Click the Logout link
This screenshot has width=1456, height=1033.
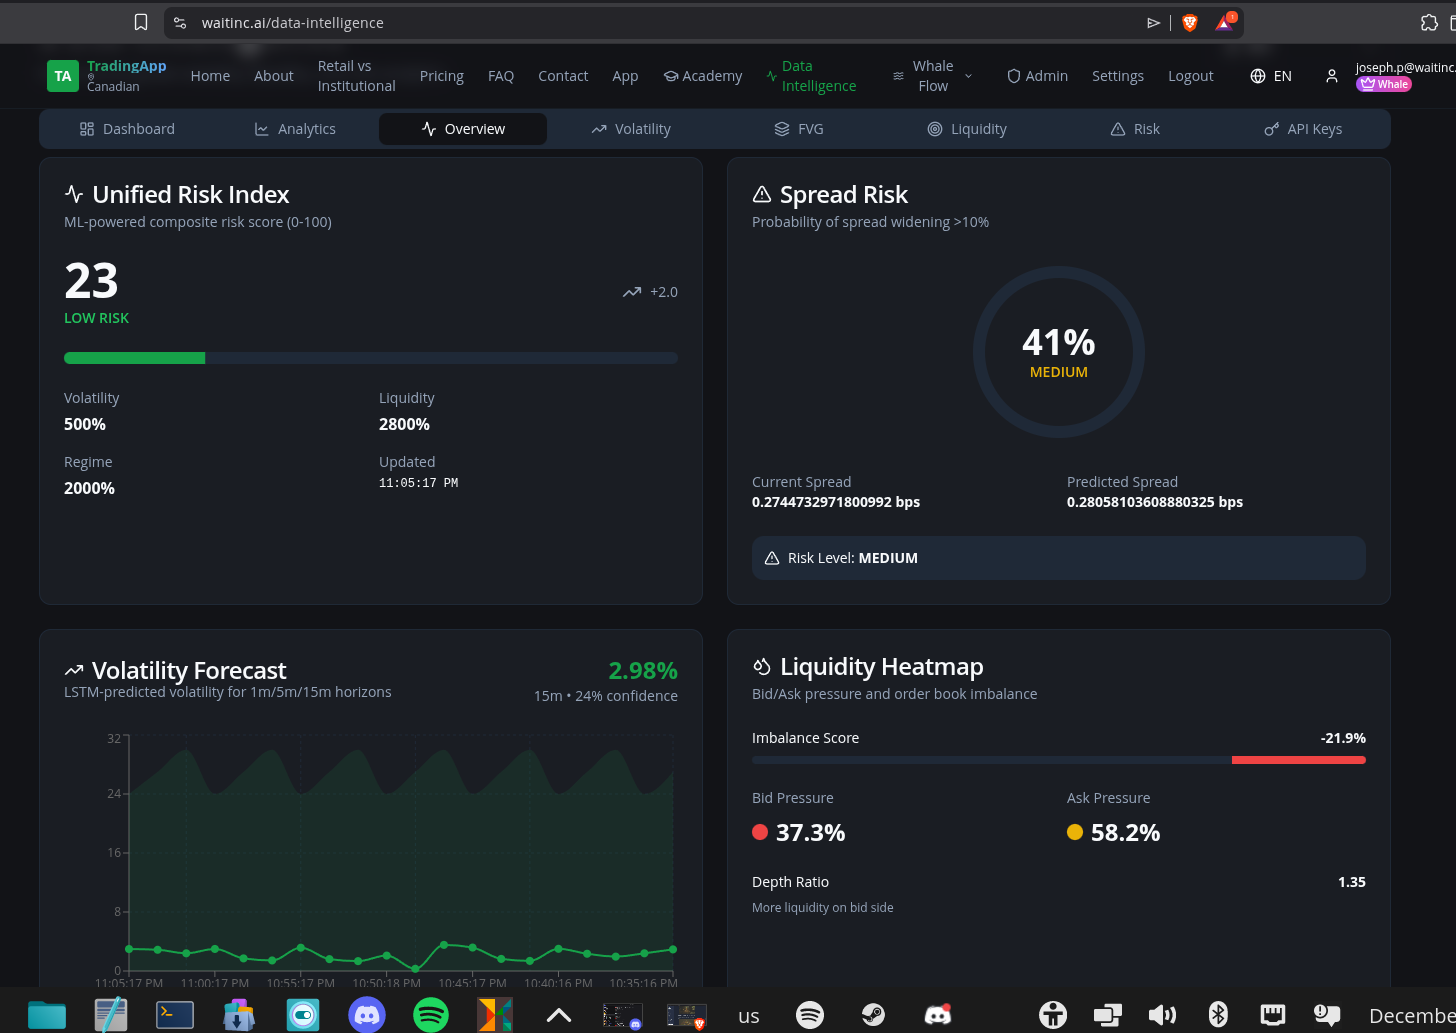click(1190, 75)
